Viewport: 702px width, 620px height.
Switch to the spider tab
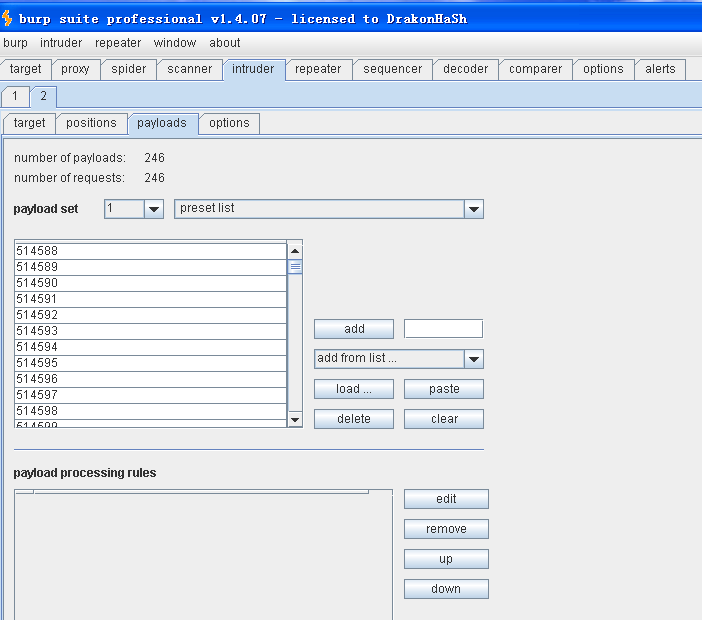pyautogui.click(x=128, y=69)
